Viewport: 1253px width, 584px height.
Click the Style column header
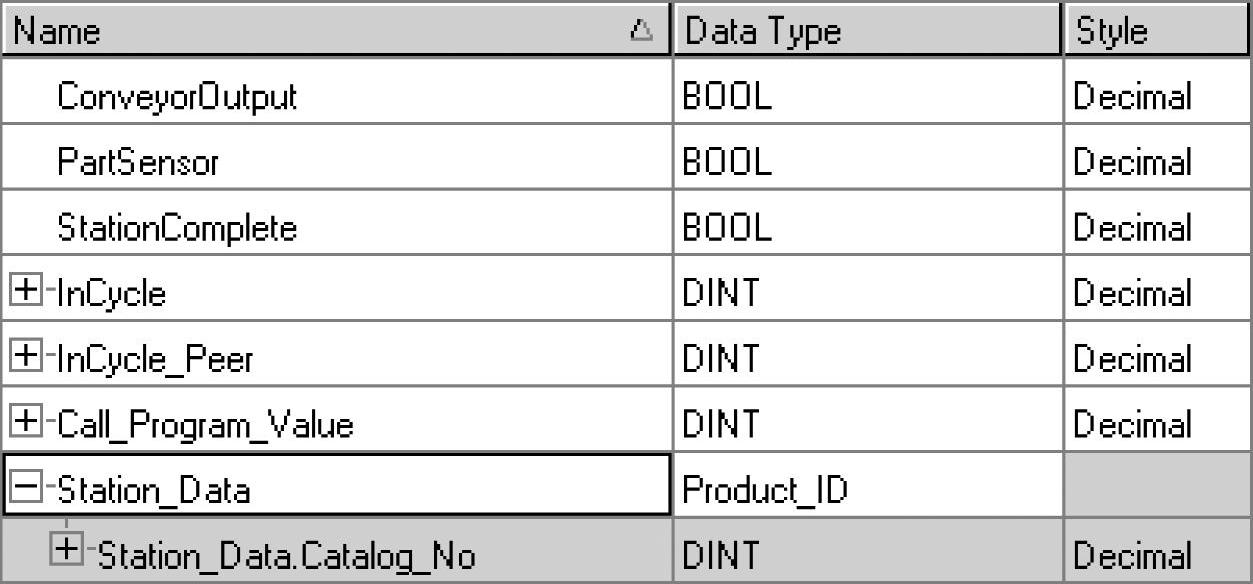1157,31
